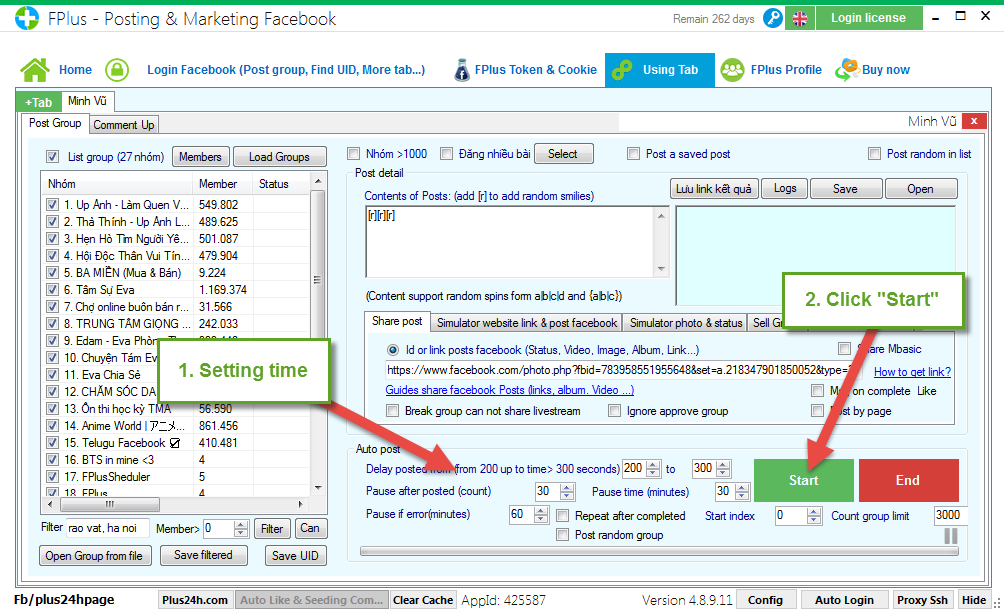Click the pause icon beside the progress bar

pyautogui.click(x=951, y=536)
